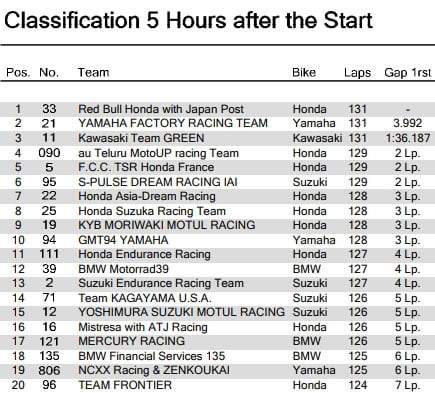
Task: Click YAMAHA FACTORY RACING TEAM team name
Action: (x=173, y=123)
